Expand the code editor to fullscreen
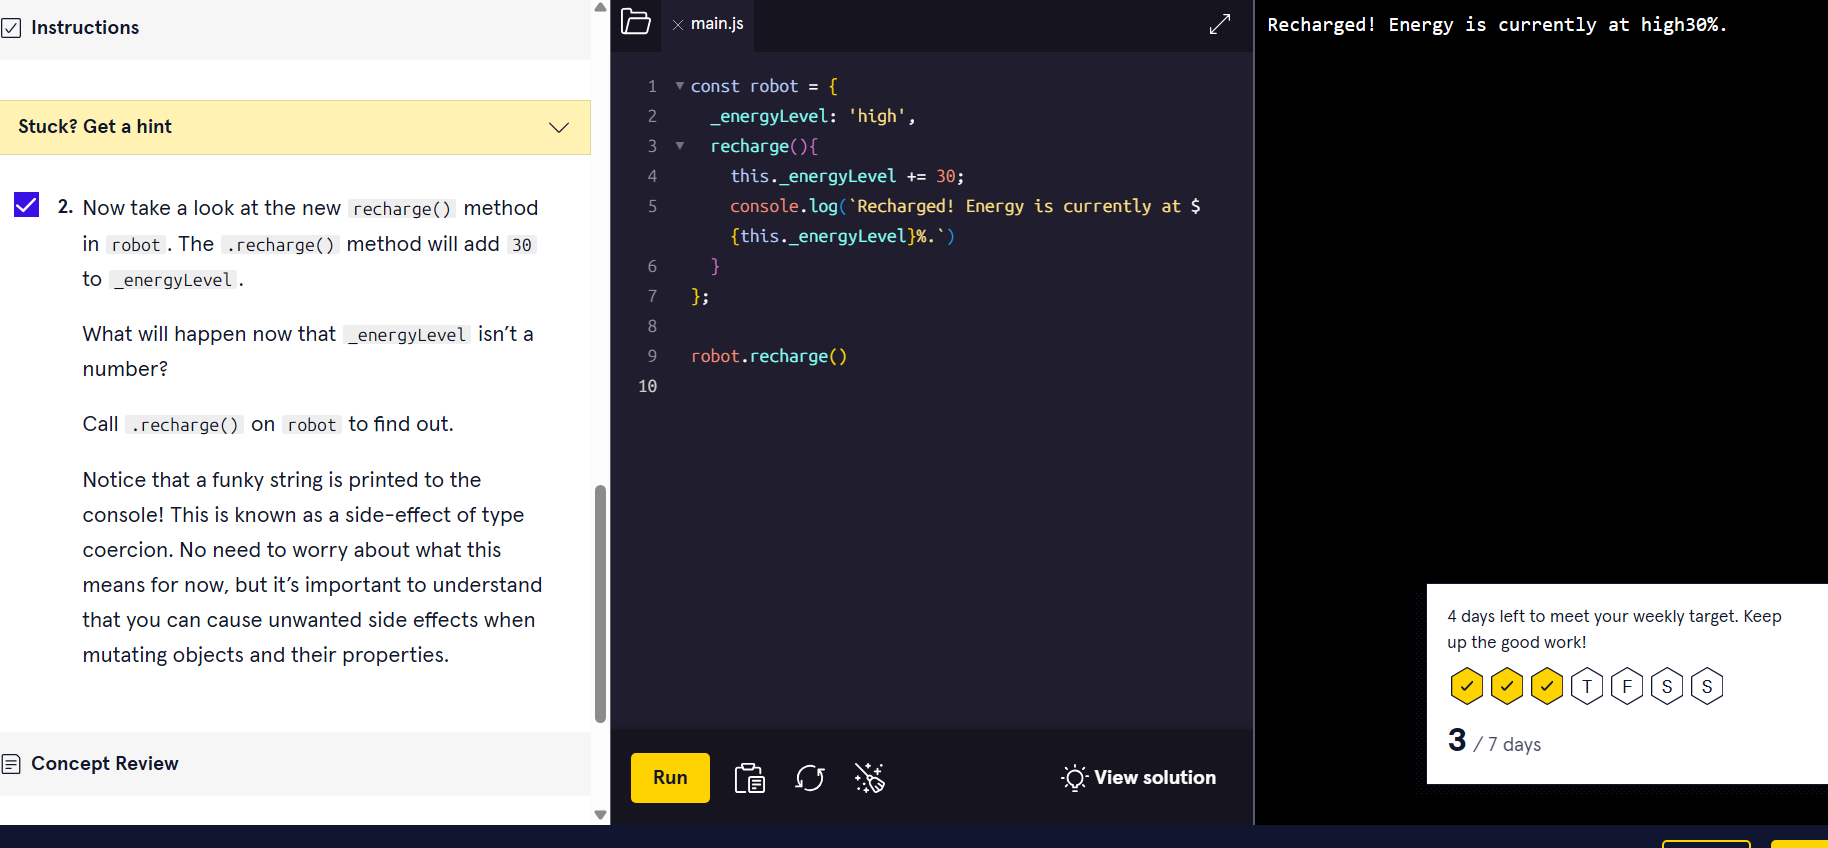Image resolution: width=1828 pixels, height=848 pixels. 1219,24
